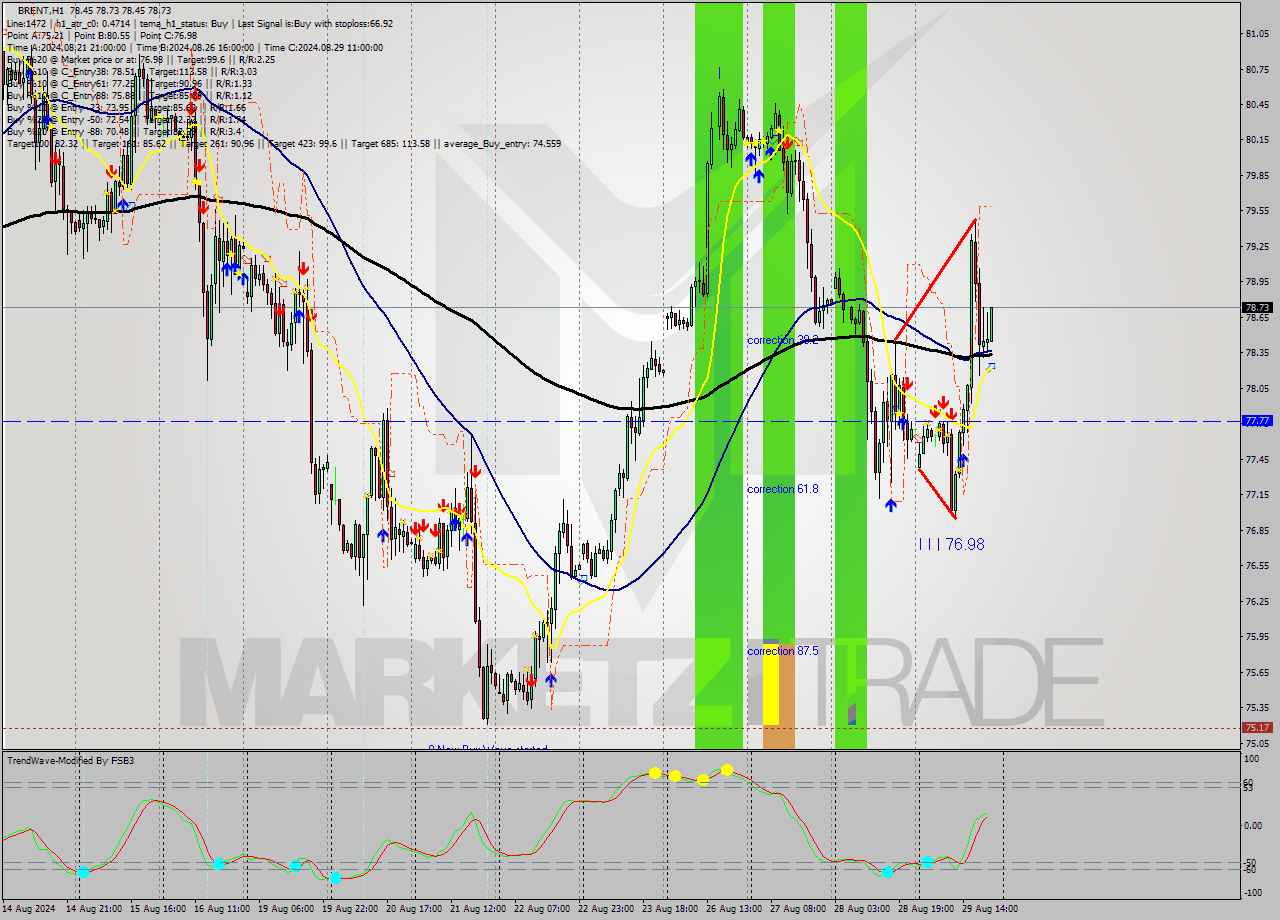Click the 78.35 price scale value
Viewport: 1280px width, 920px height.
[1257, 353]
